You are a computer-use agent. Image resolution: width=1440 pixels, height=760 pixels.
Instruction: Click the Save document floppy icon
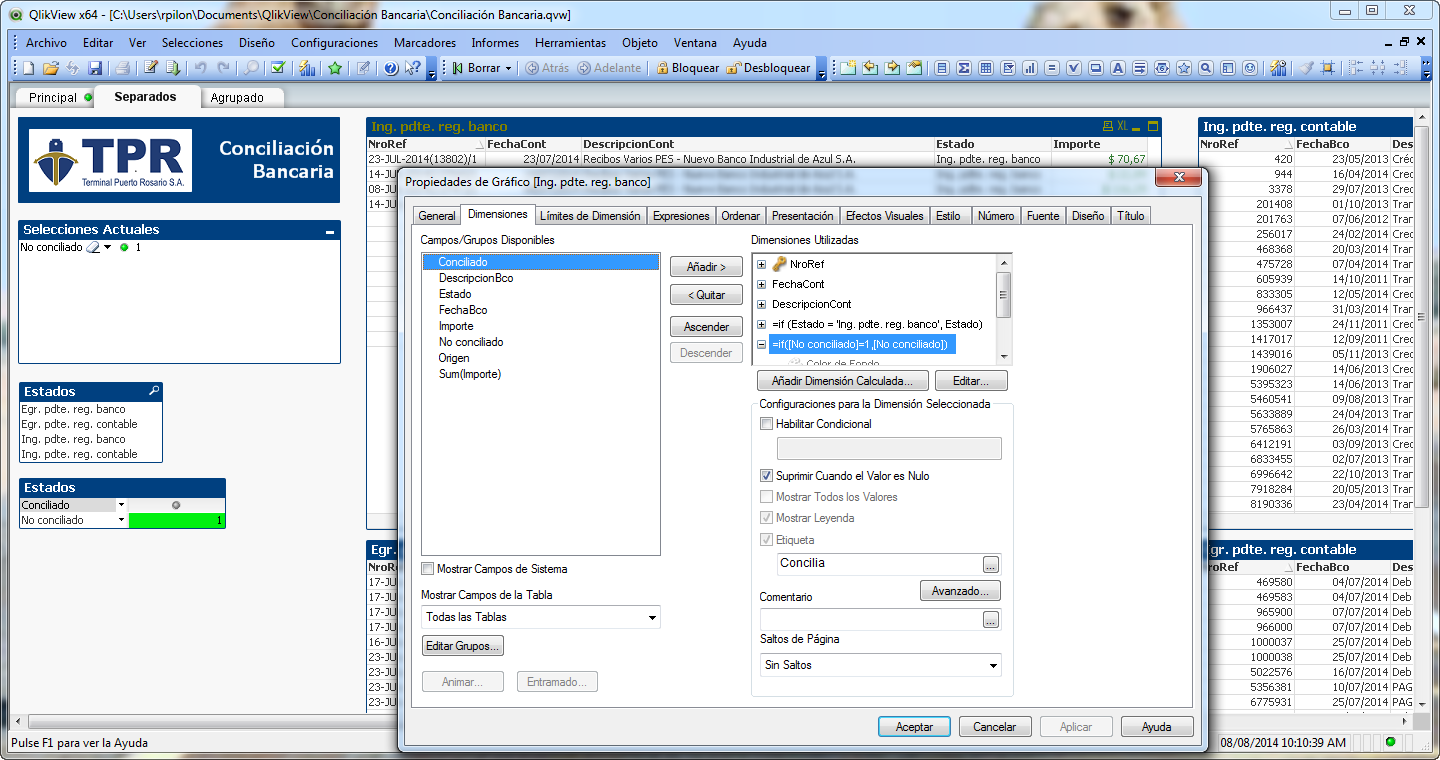pos(95,68)
